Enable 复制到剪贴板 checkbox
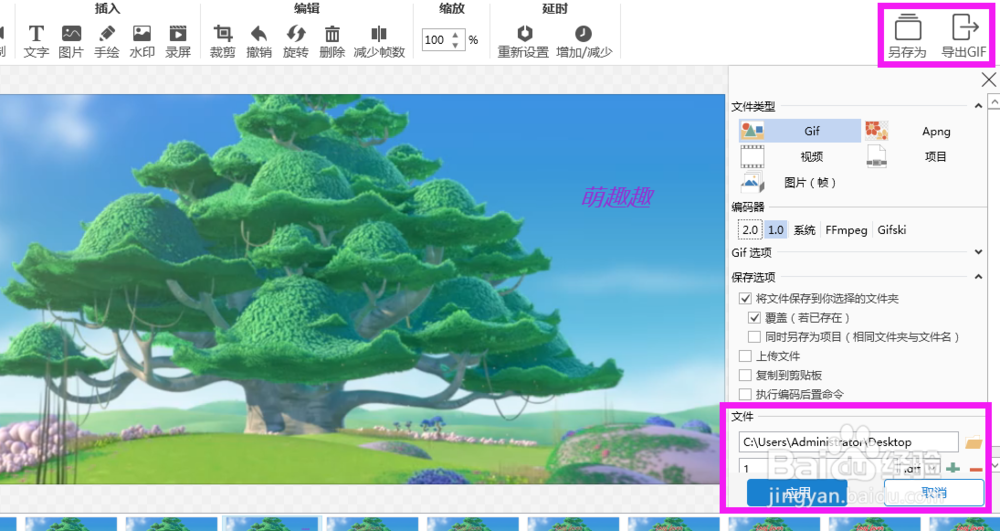Image resolution: width=1000 pixels, height=531 pixels. click(x=745, y=375)
